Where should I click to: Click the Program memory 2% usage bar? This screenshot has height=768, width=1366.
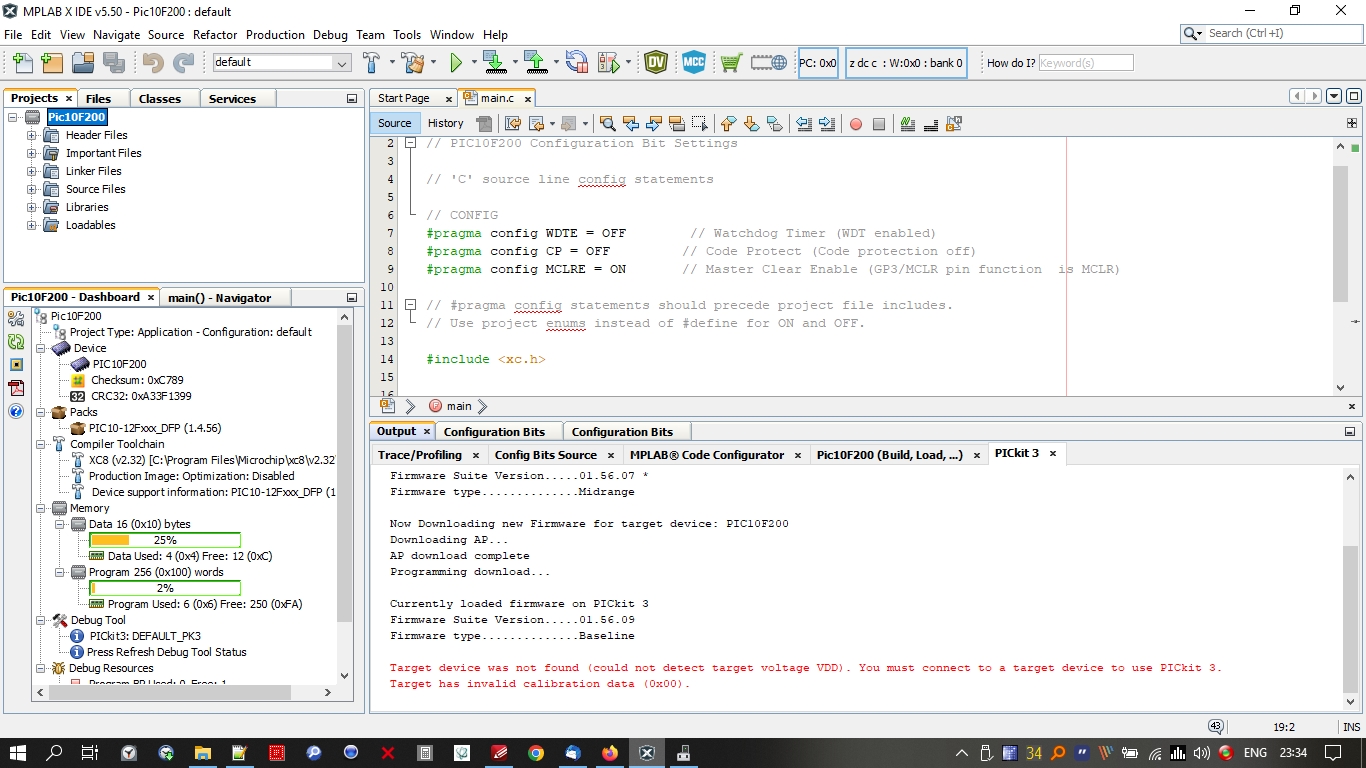pos(165,588)
